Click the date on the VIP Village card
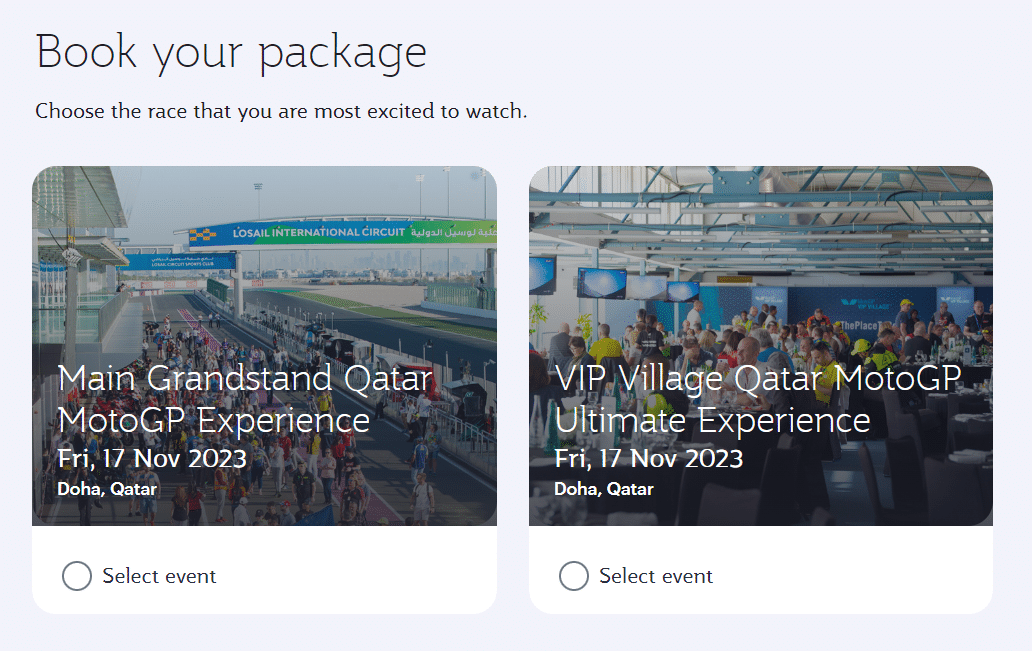1032x651 pixels. point(649,458)
